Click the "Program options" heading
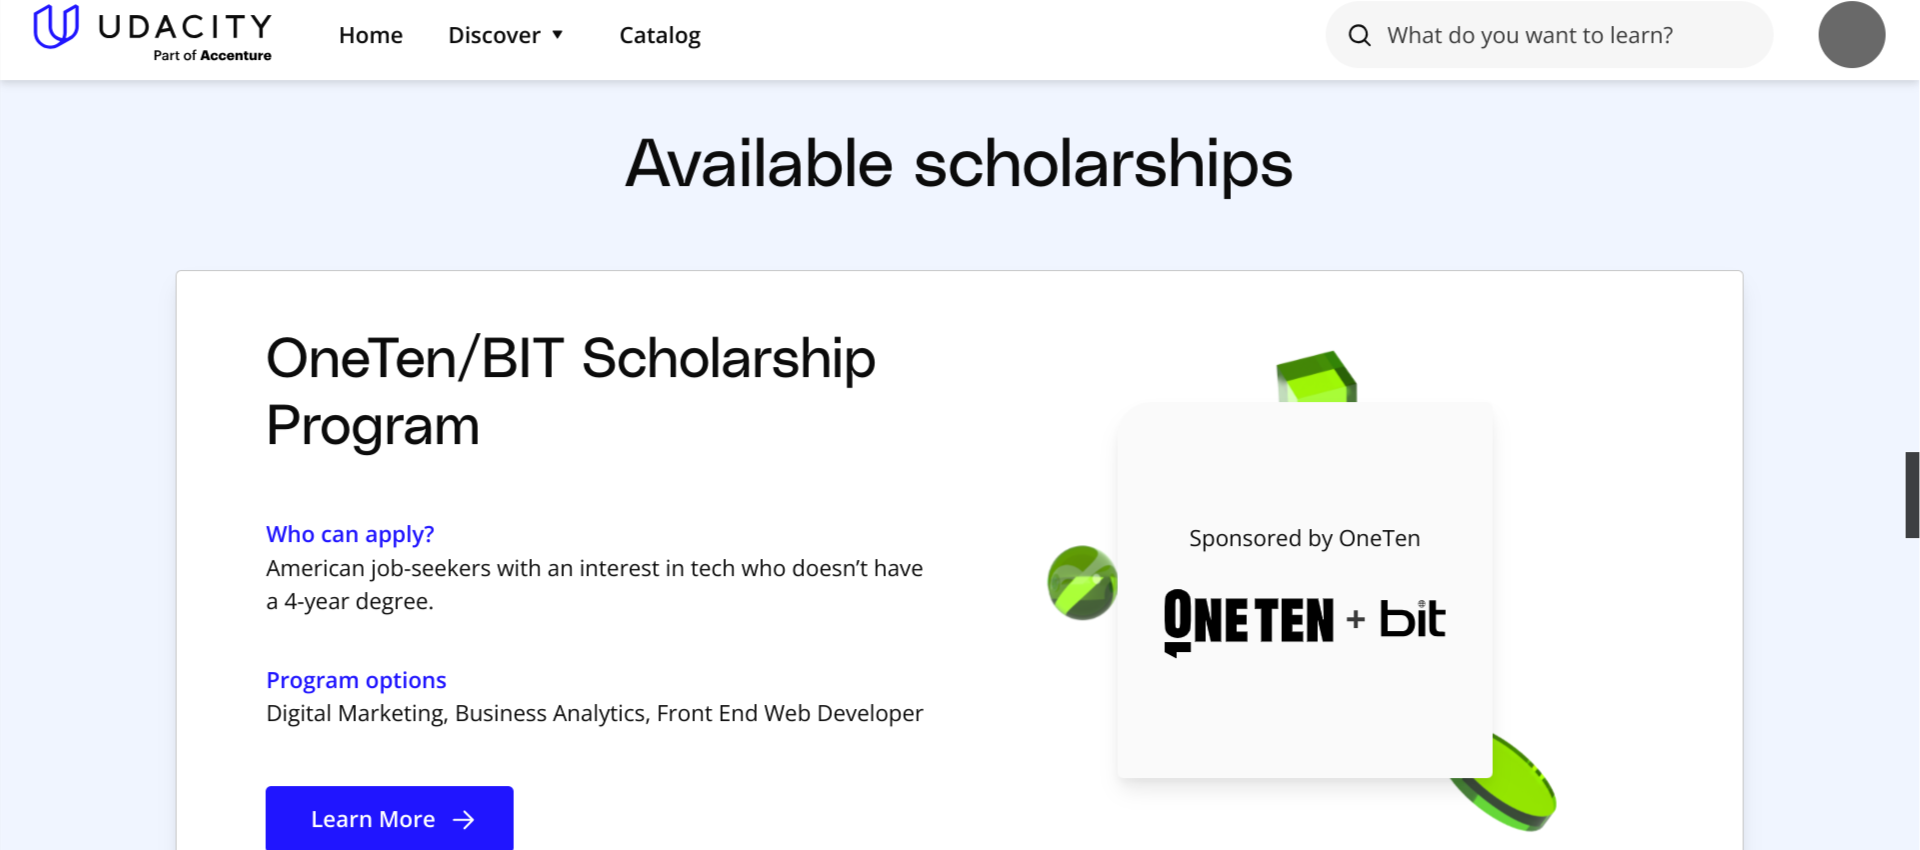The image size is (1920, 850). [356, 680]
